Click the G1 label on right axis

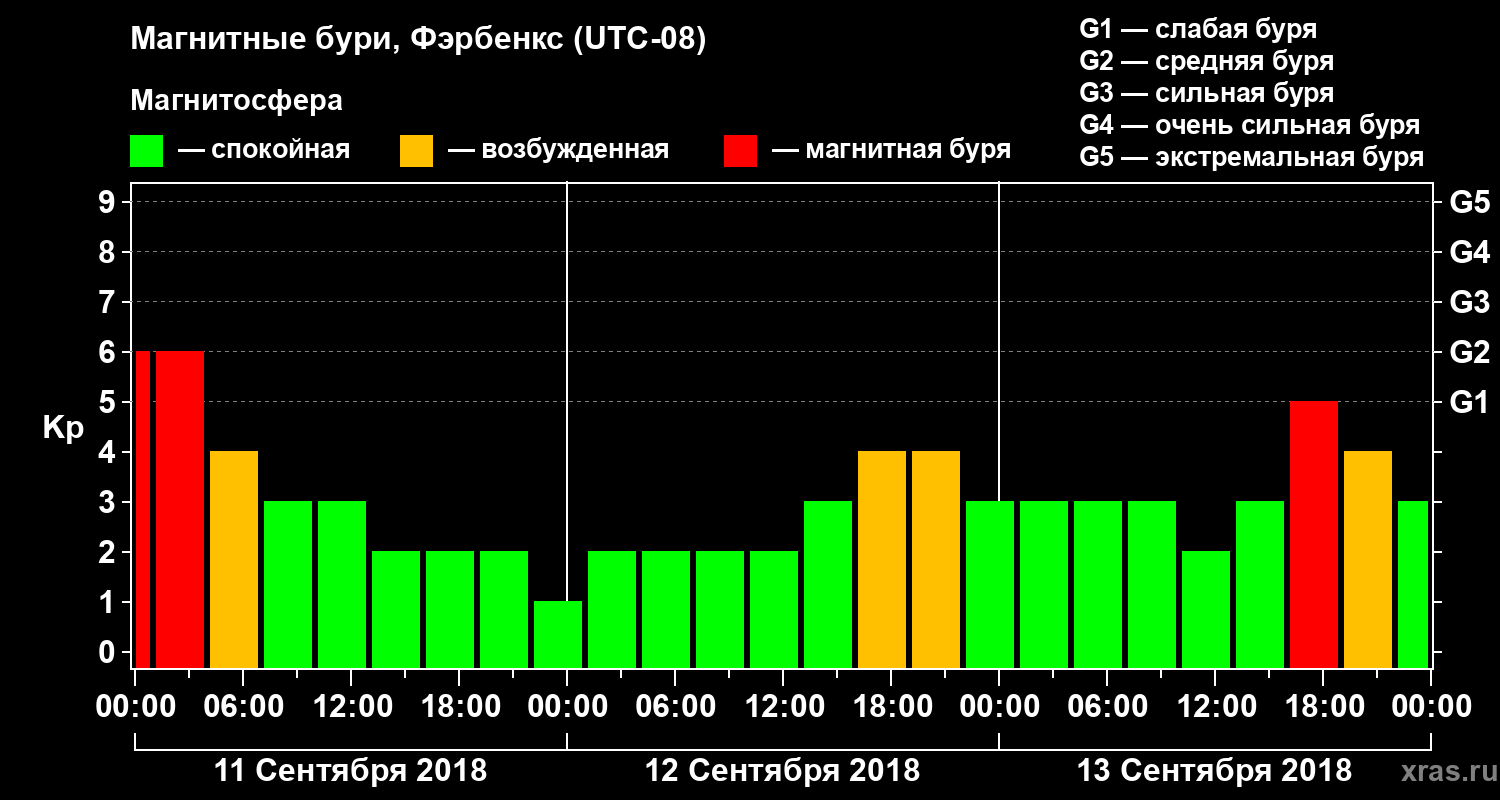(1469, 402)
